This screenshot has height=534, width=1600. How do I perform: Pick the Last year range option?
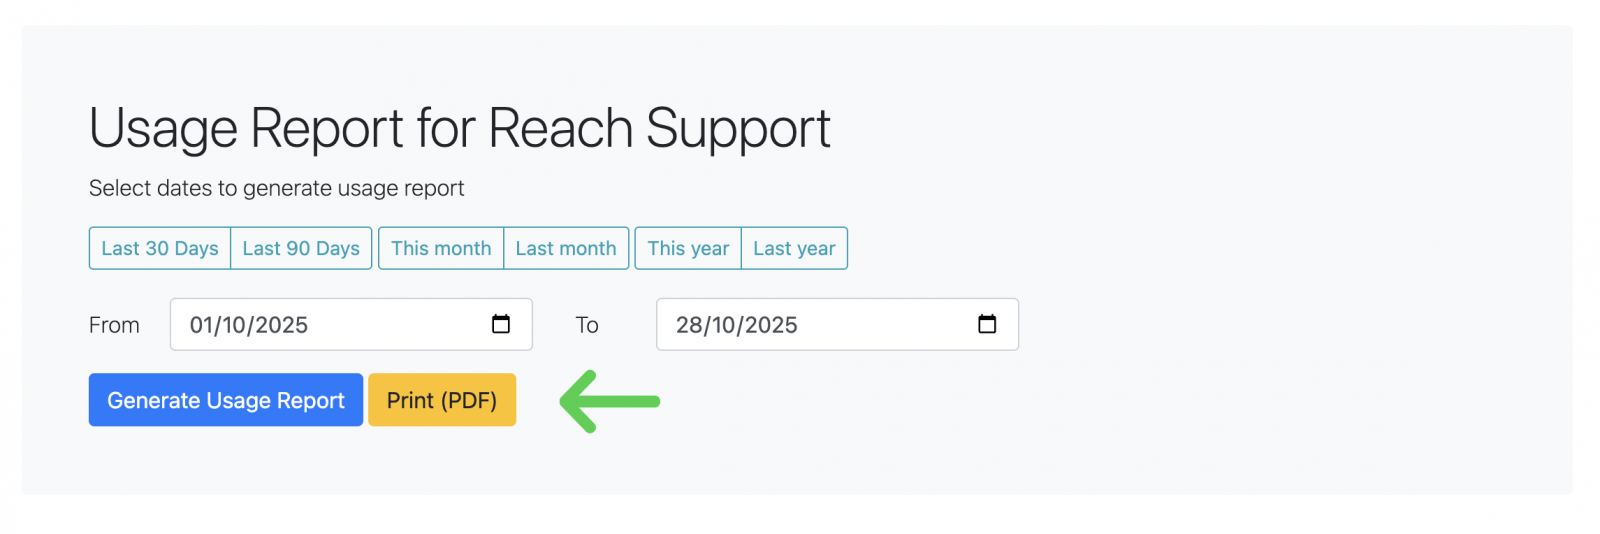tap(794, 249)
